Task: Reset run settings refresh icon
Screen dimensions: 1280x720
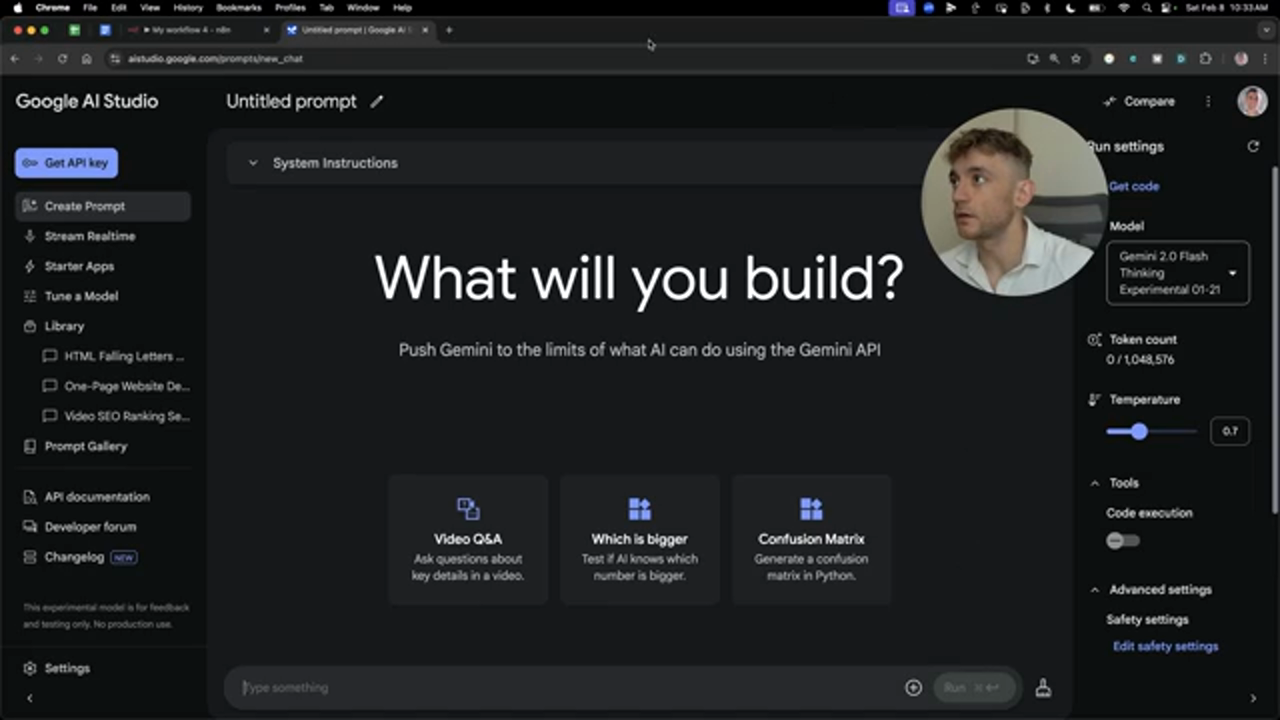Action: (1253, 146)
